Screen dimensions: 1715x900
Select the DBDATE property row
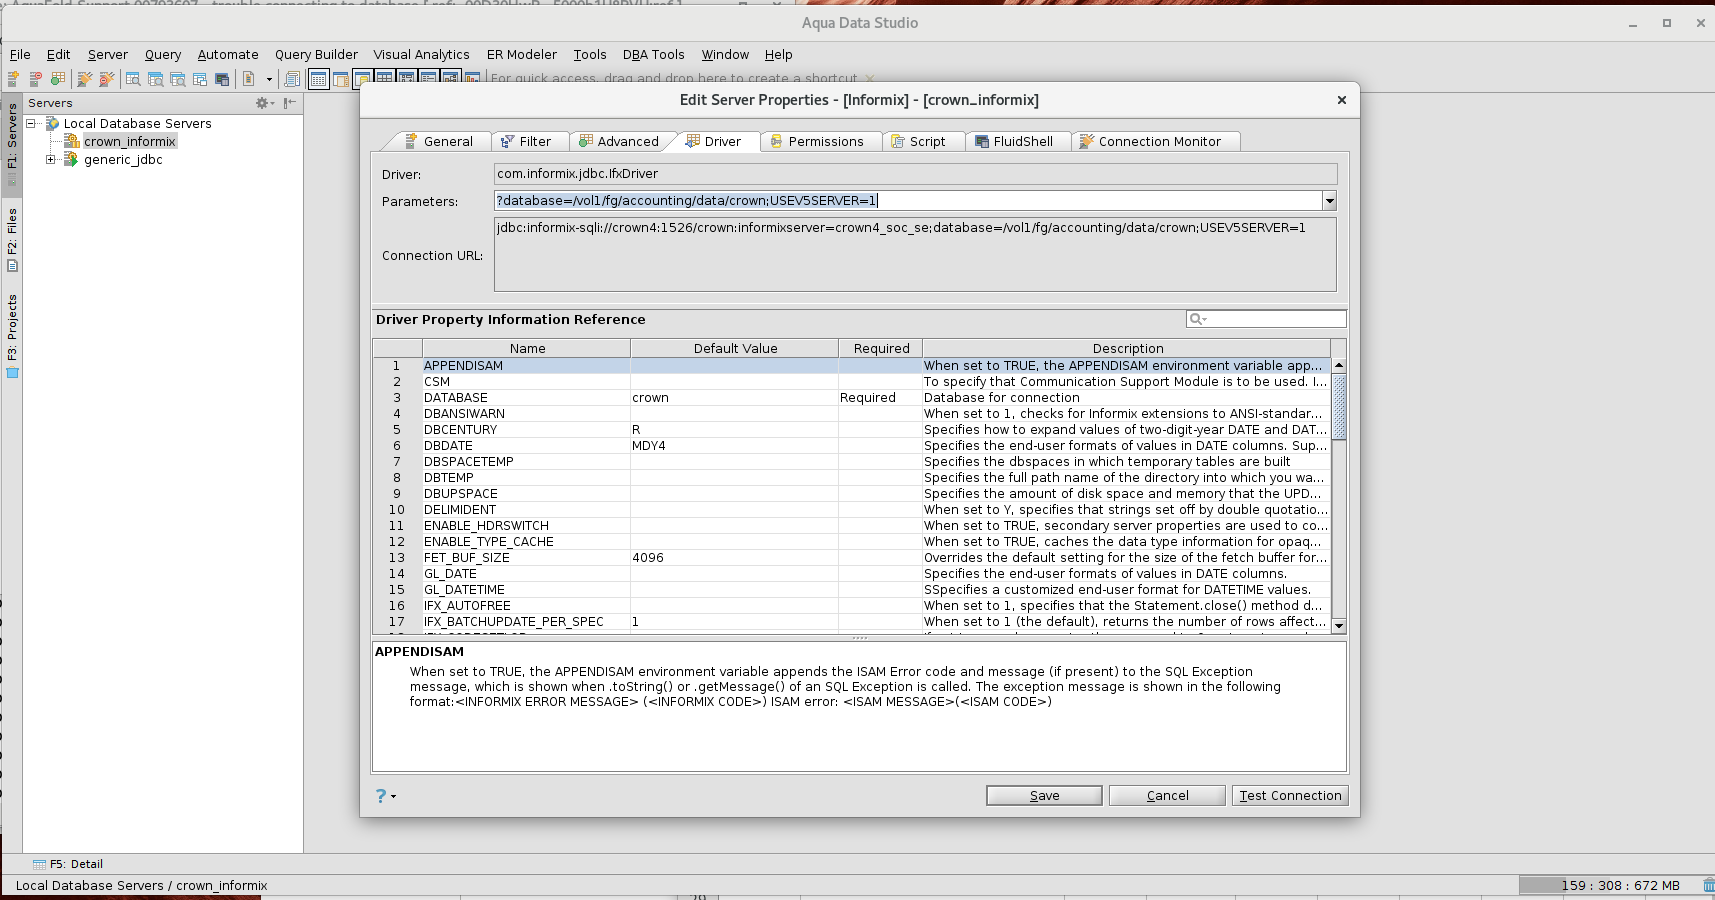852,446
